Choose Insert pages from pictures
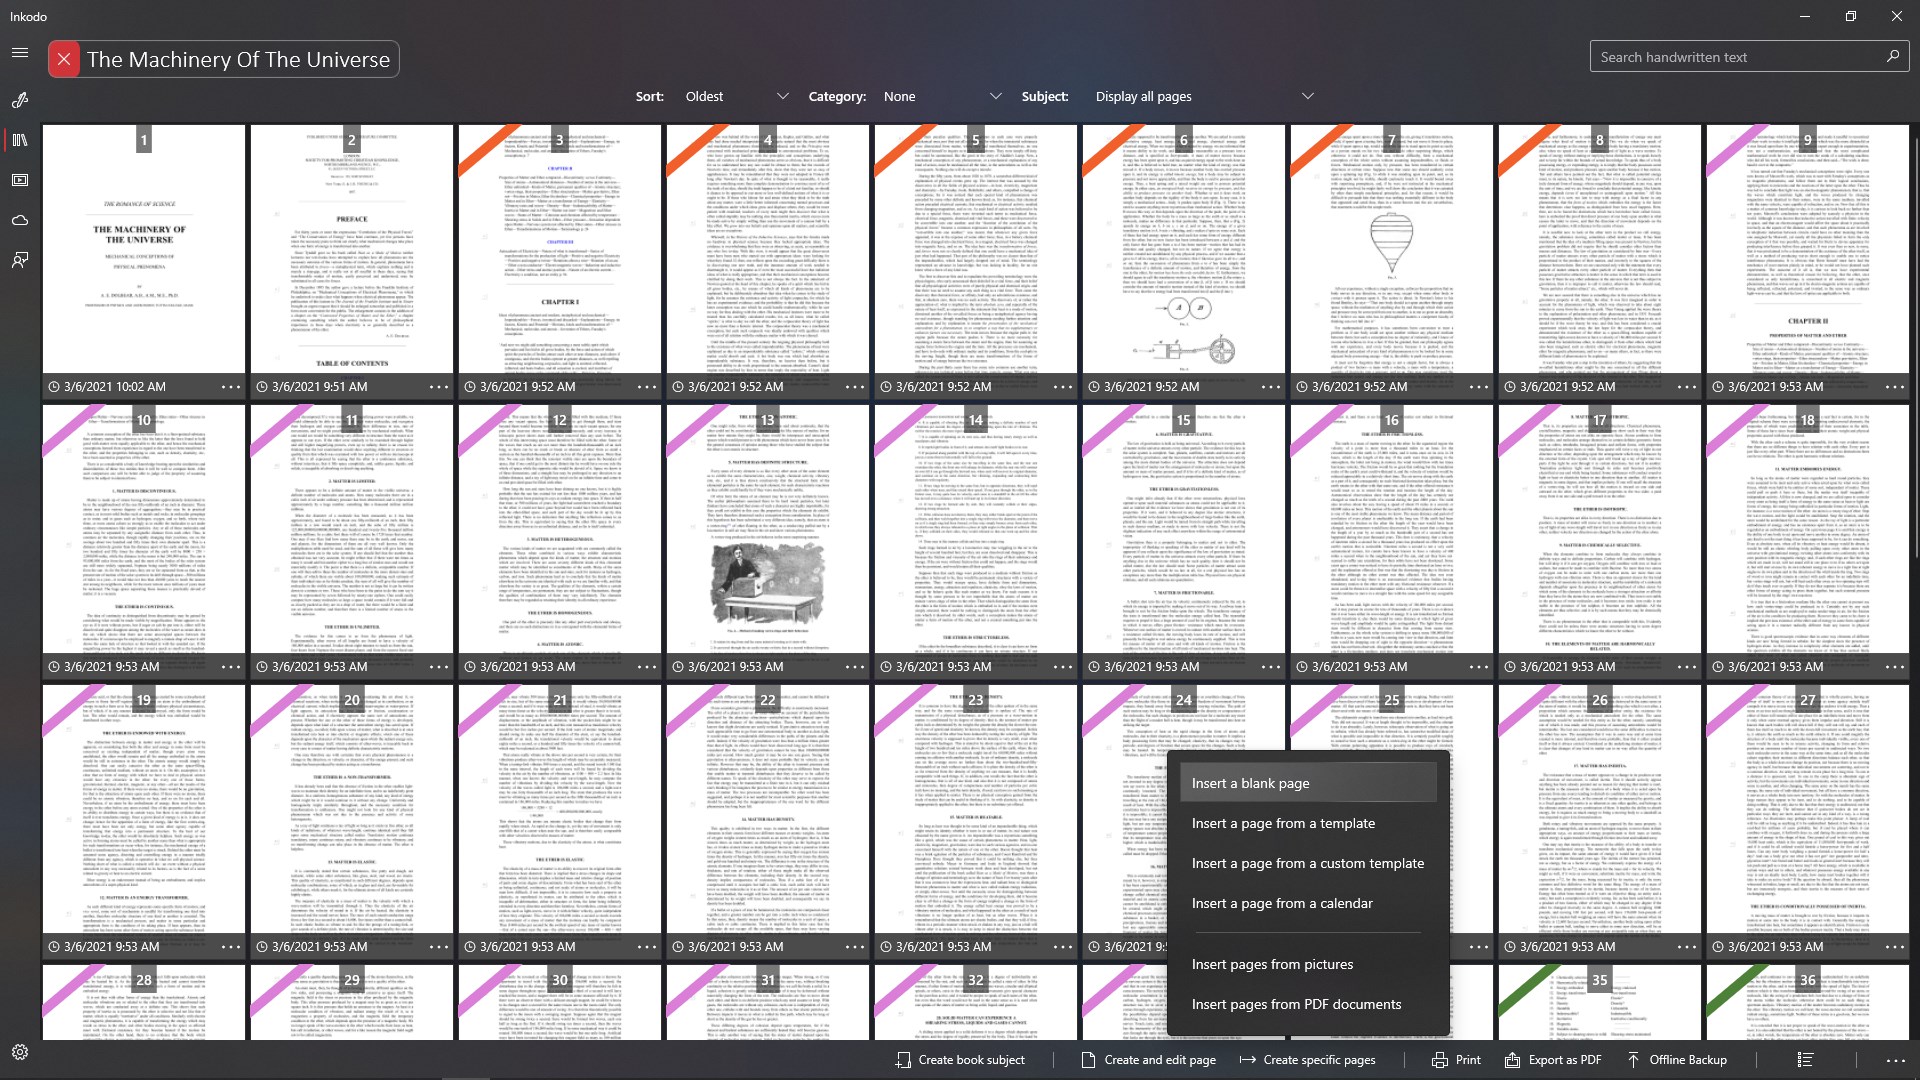Image resolution: width=1920 pixels, height=1080 pixels. [1308, 964]
